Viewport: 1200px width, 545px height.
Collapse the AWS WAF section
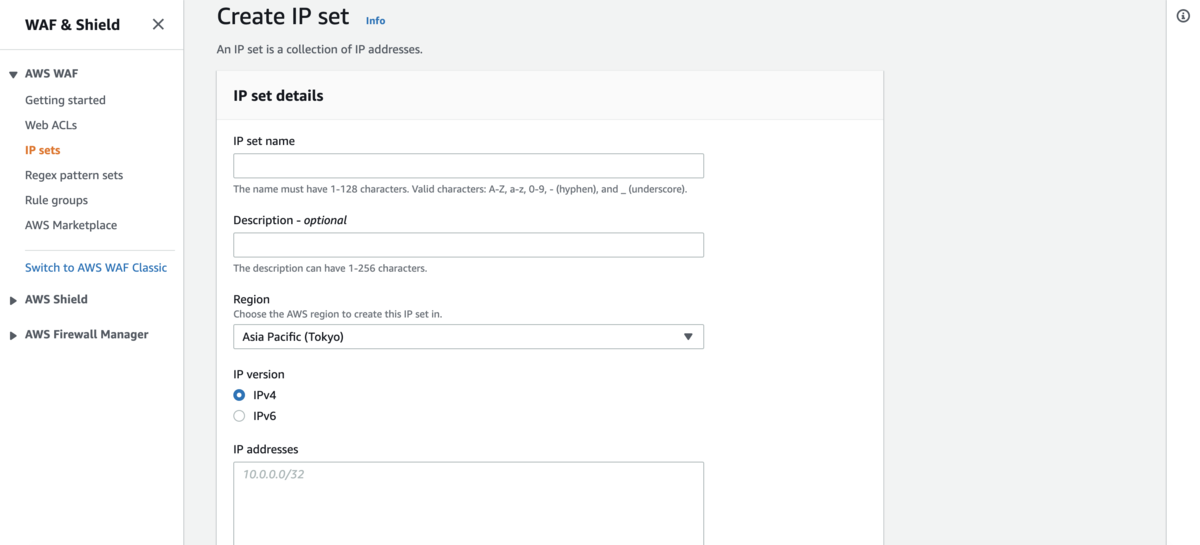point(13,75)
